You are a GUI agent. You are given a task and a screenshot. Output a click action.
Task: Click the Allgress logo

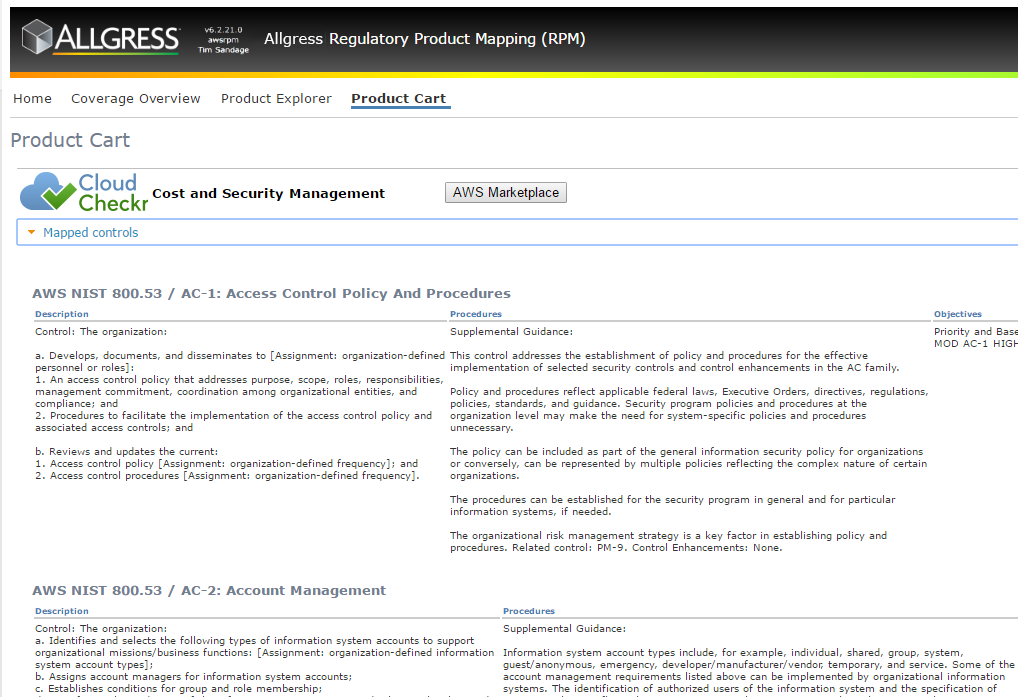click(x=100, y=37)
